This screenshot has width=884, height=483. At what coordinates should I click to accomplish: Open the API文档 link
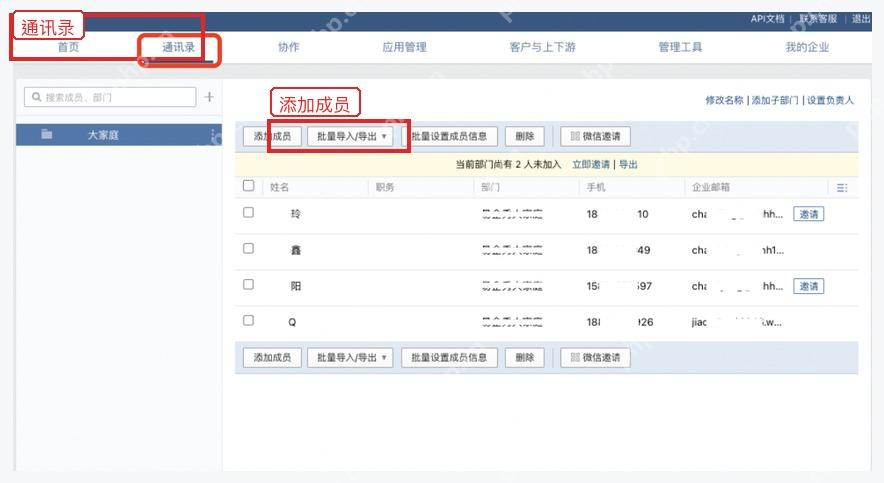point(767,19)
